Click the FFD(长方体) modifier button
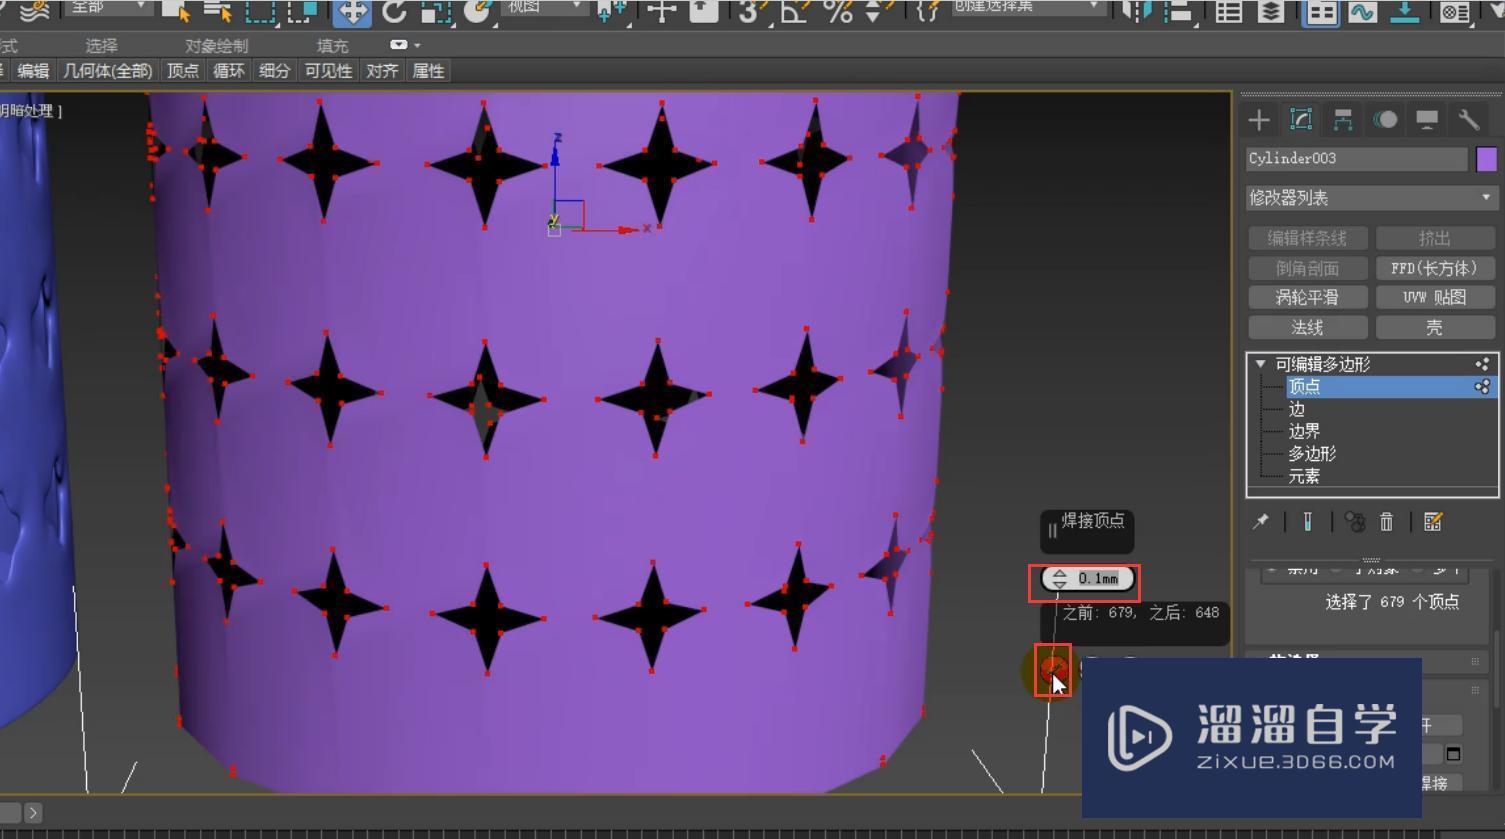Image resolution: width=1505 pixels, height=839 pixels. coord(1434,268)
